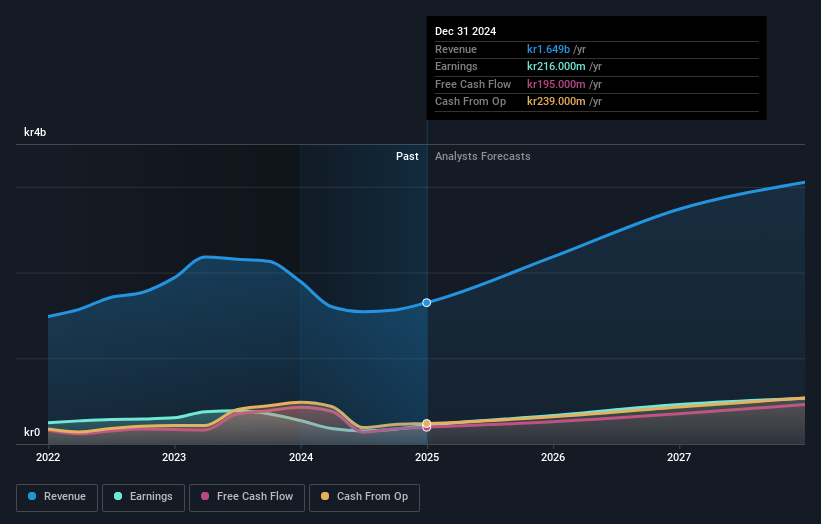Toggle the Revenue legend series
The height and width of the screenshot is (524, 821).
[57, 497]
